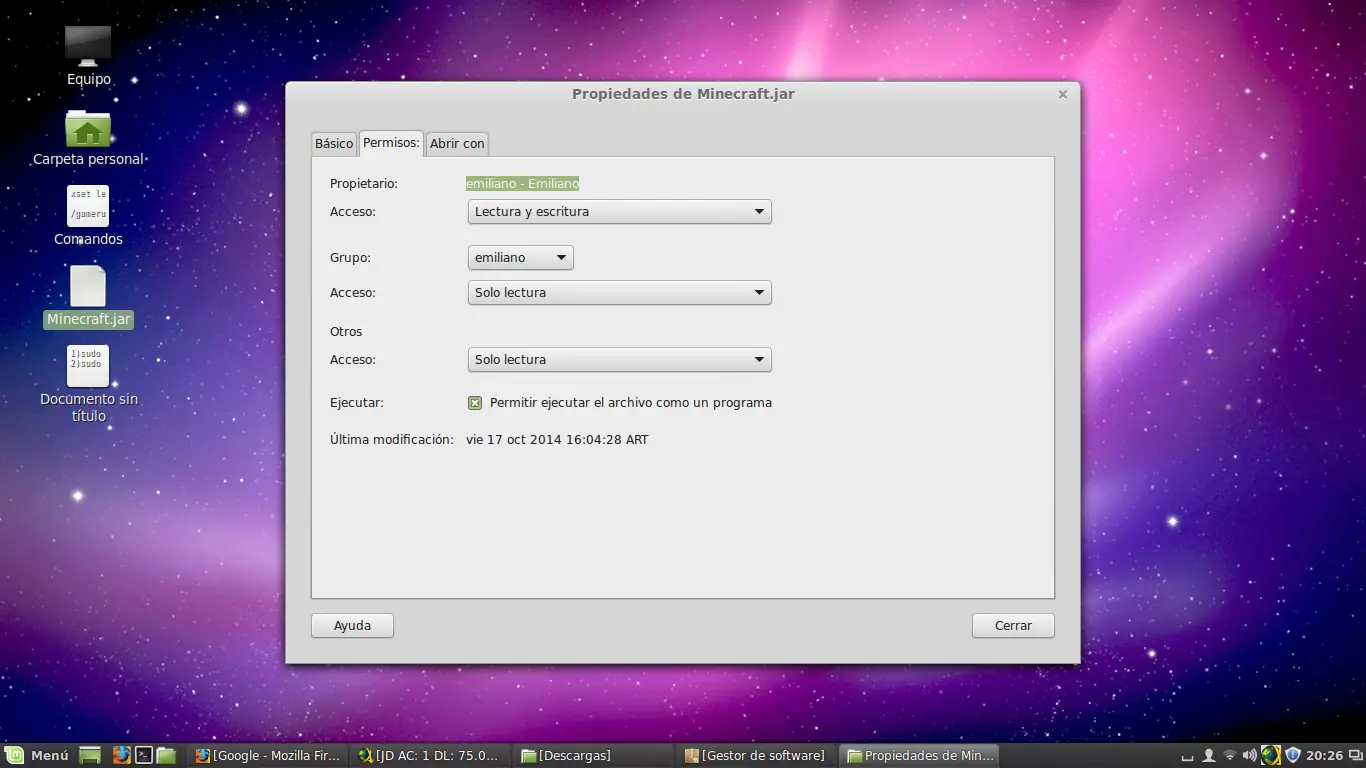Screen dimensions: 1366x768
Task: Click the 'Propiedades de Minecraft.jar' title bar
Action: coord(683,94)
